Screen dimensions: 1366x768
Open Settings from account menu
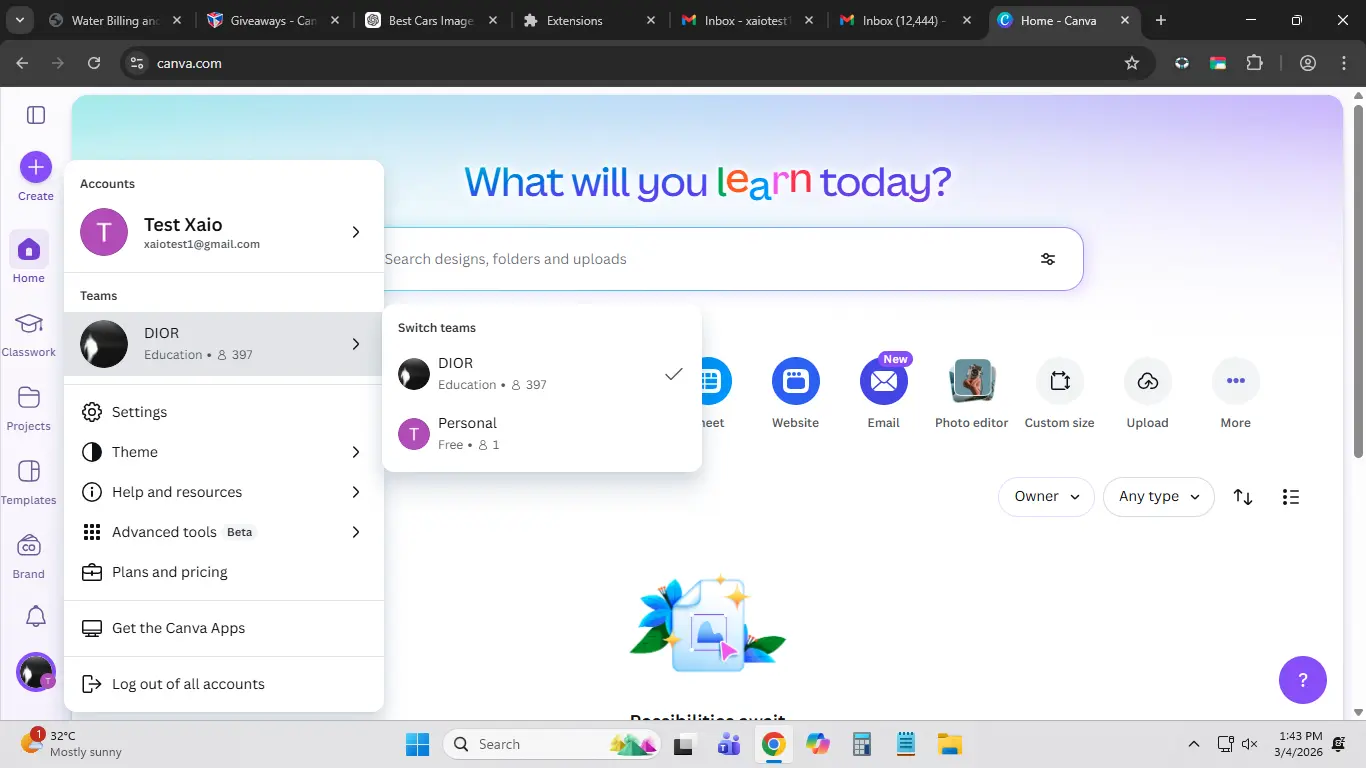point(224,412)
